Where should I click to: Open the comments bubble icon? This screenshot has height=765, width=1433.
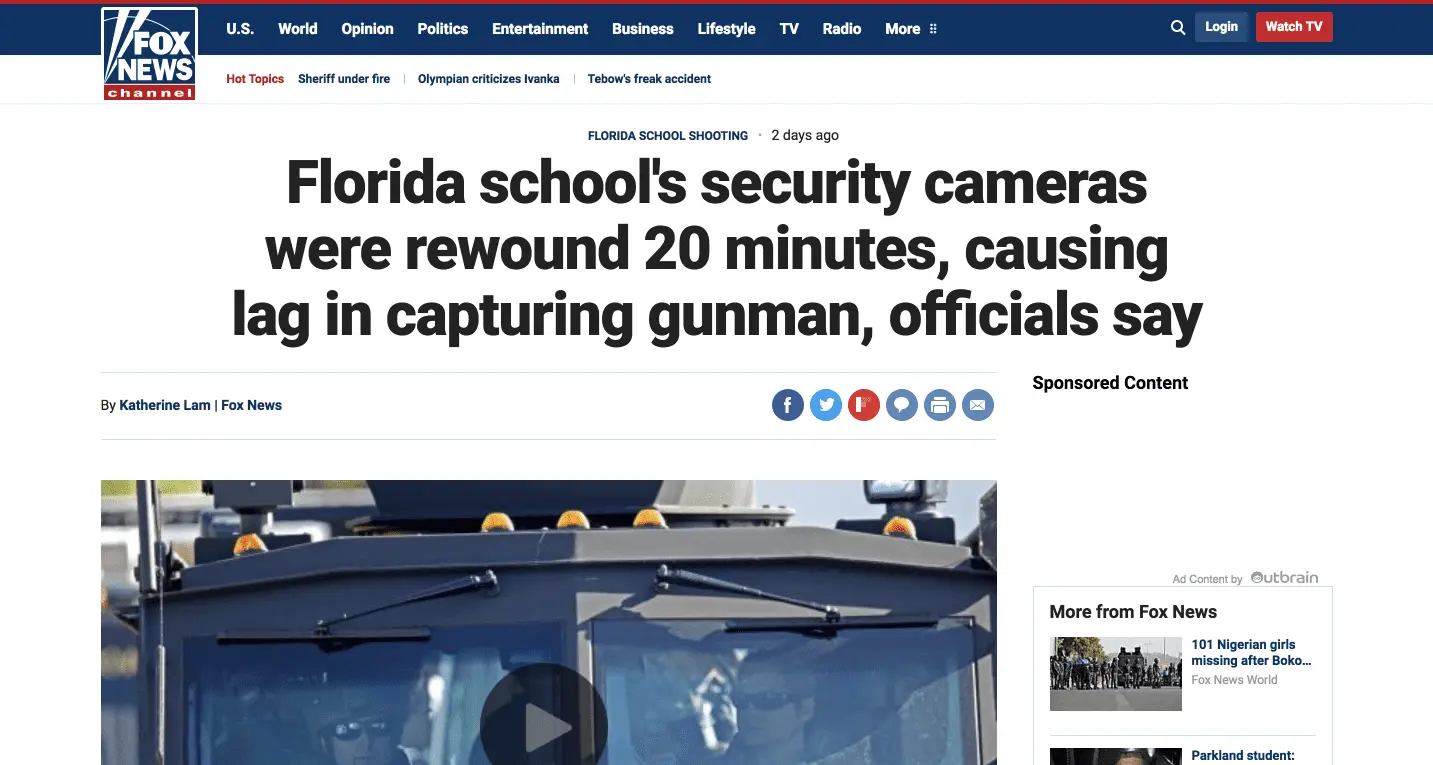(x=902, y=405)
